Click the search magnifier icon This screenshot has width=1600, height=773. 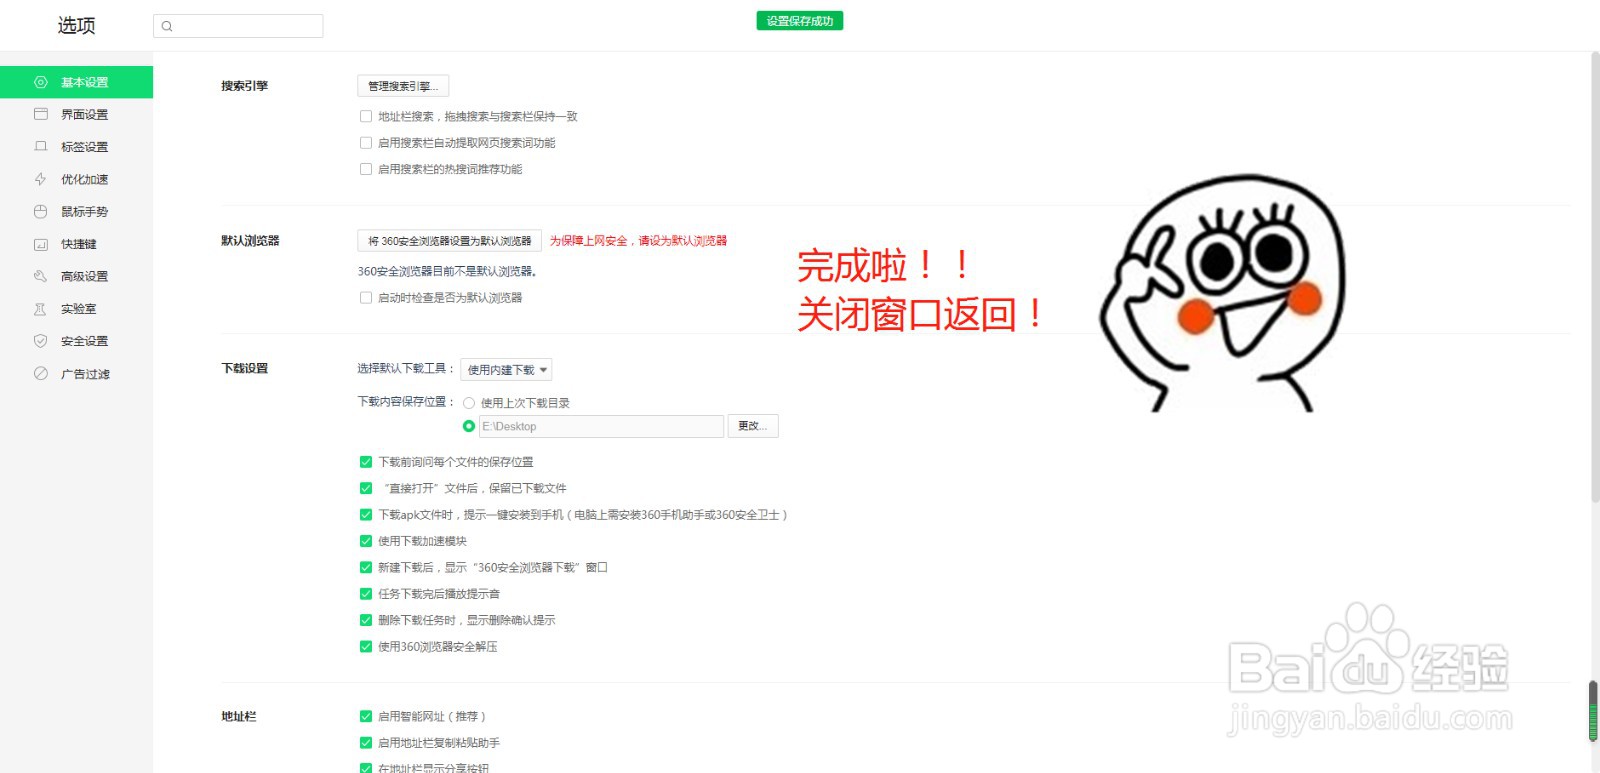tap(167, 26)
